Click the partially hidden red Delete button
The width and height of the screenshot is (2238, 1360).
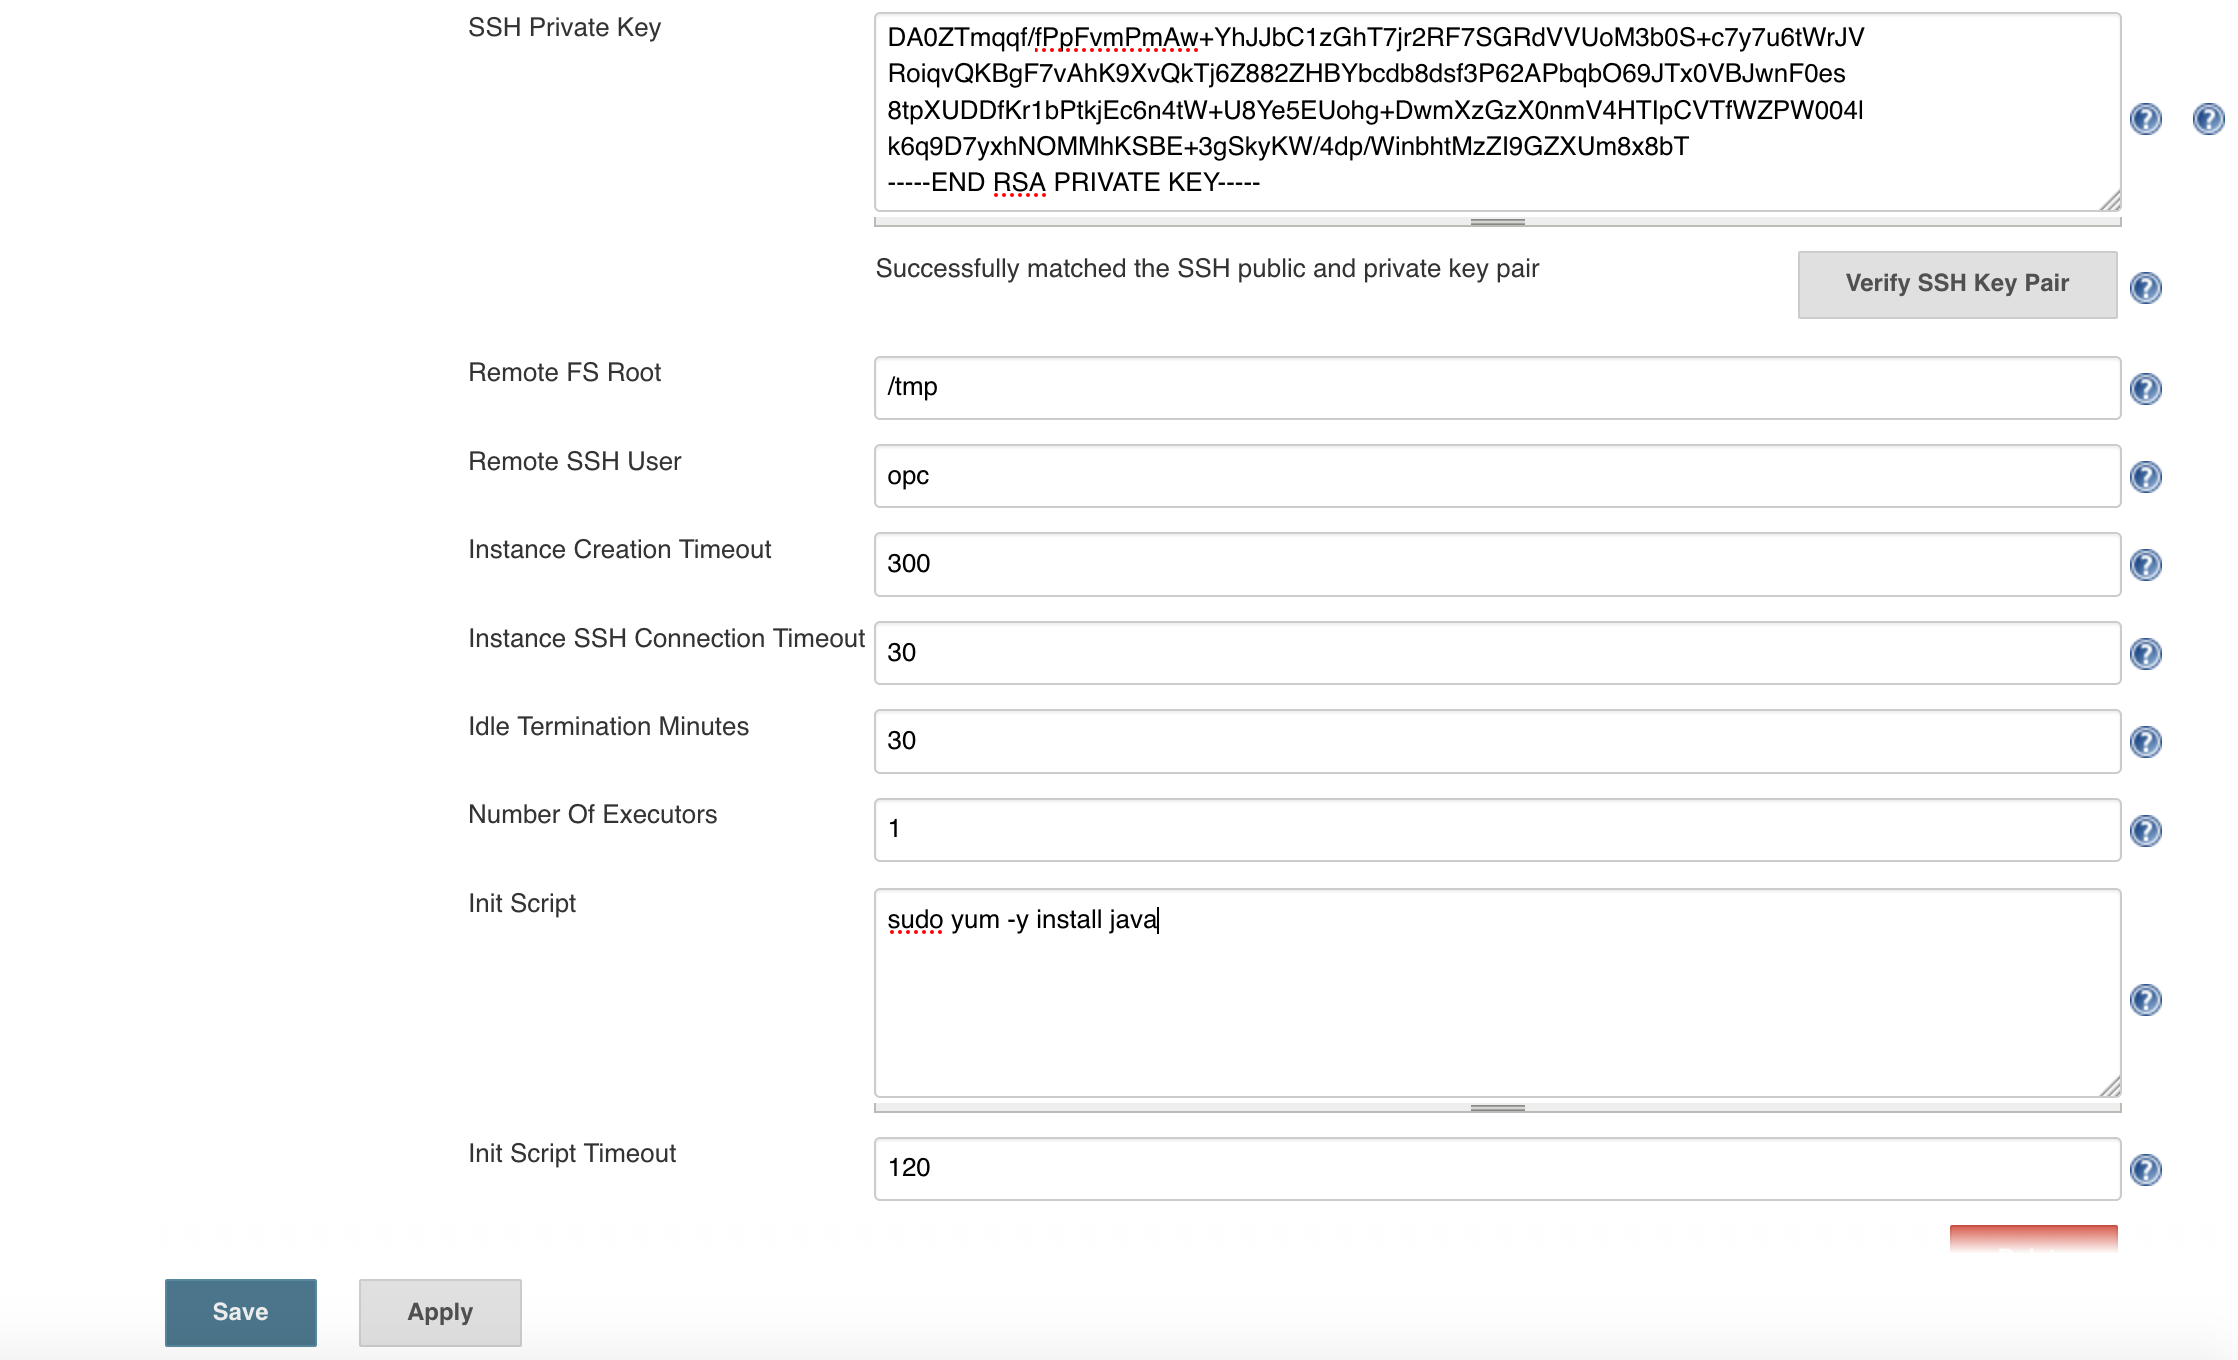pos(2033,1238)
